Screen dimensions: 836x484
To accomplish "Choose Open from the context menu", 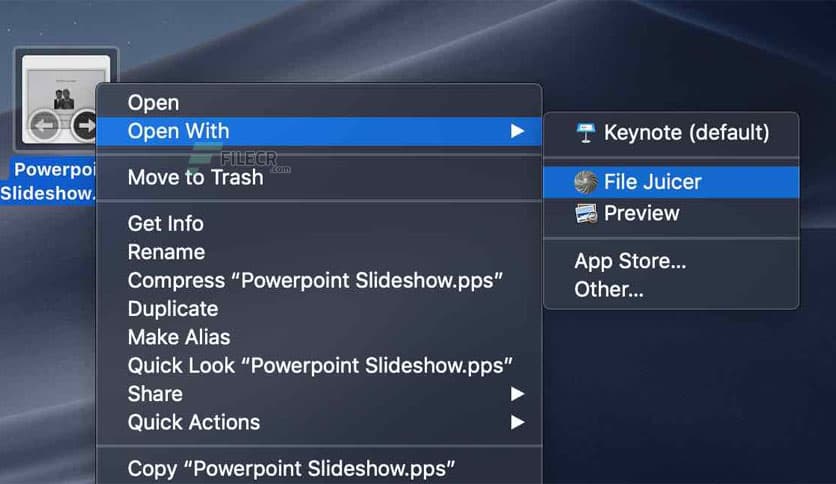I will (x=319, y=103).
